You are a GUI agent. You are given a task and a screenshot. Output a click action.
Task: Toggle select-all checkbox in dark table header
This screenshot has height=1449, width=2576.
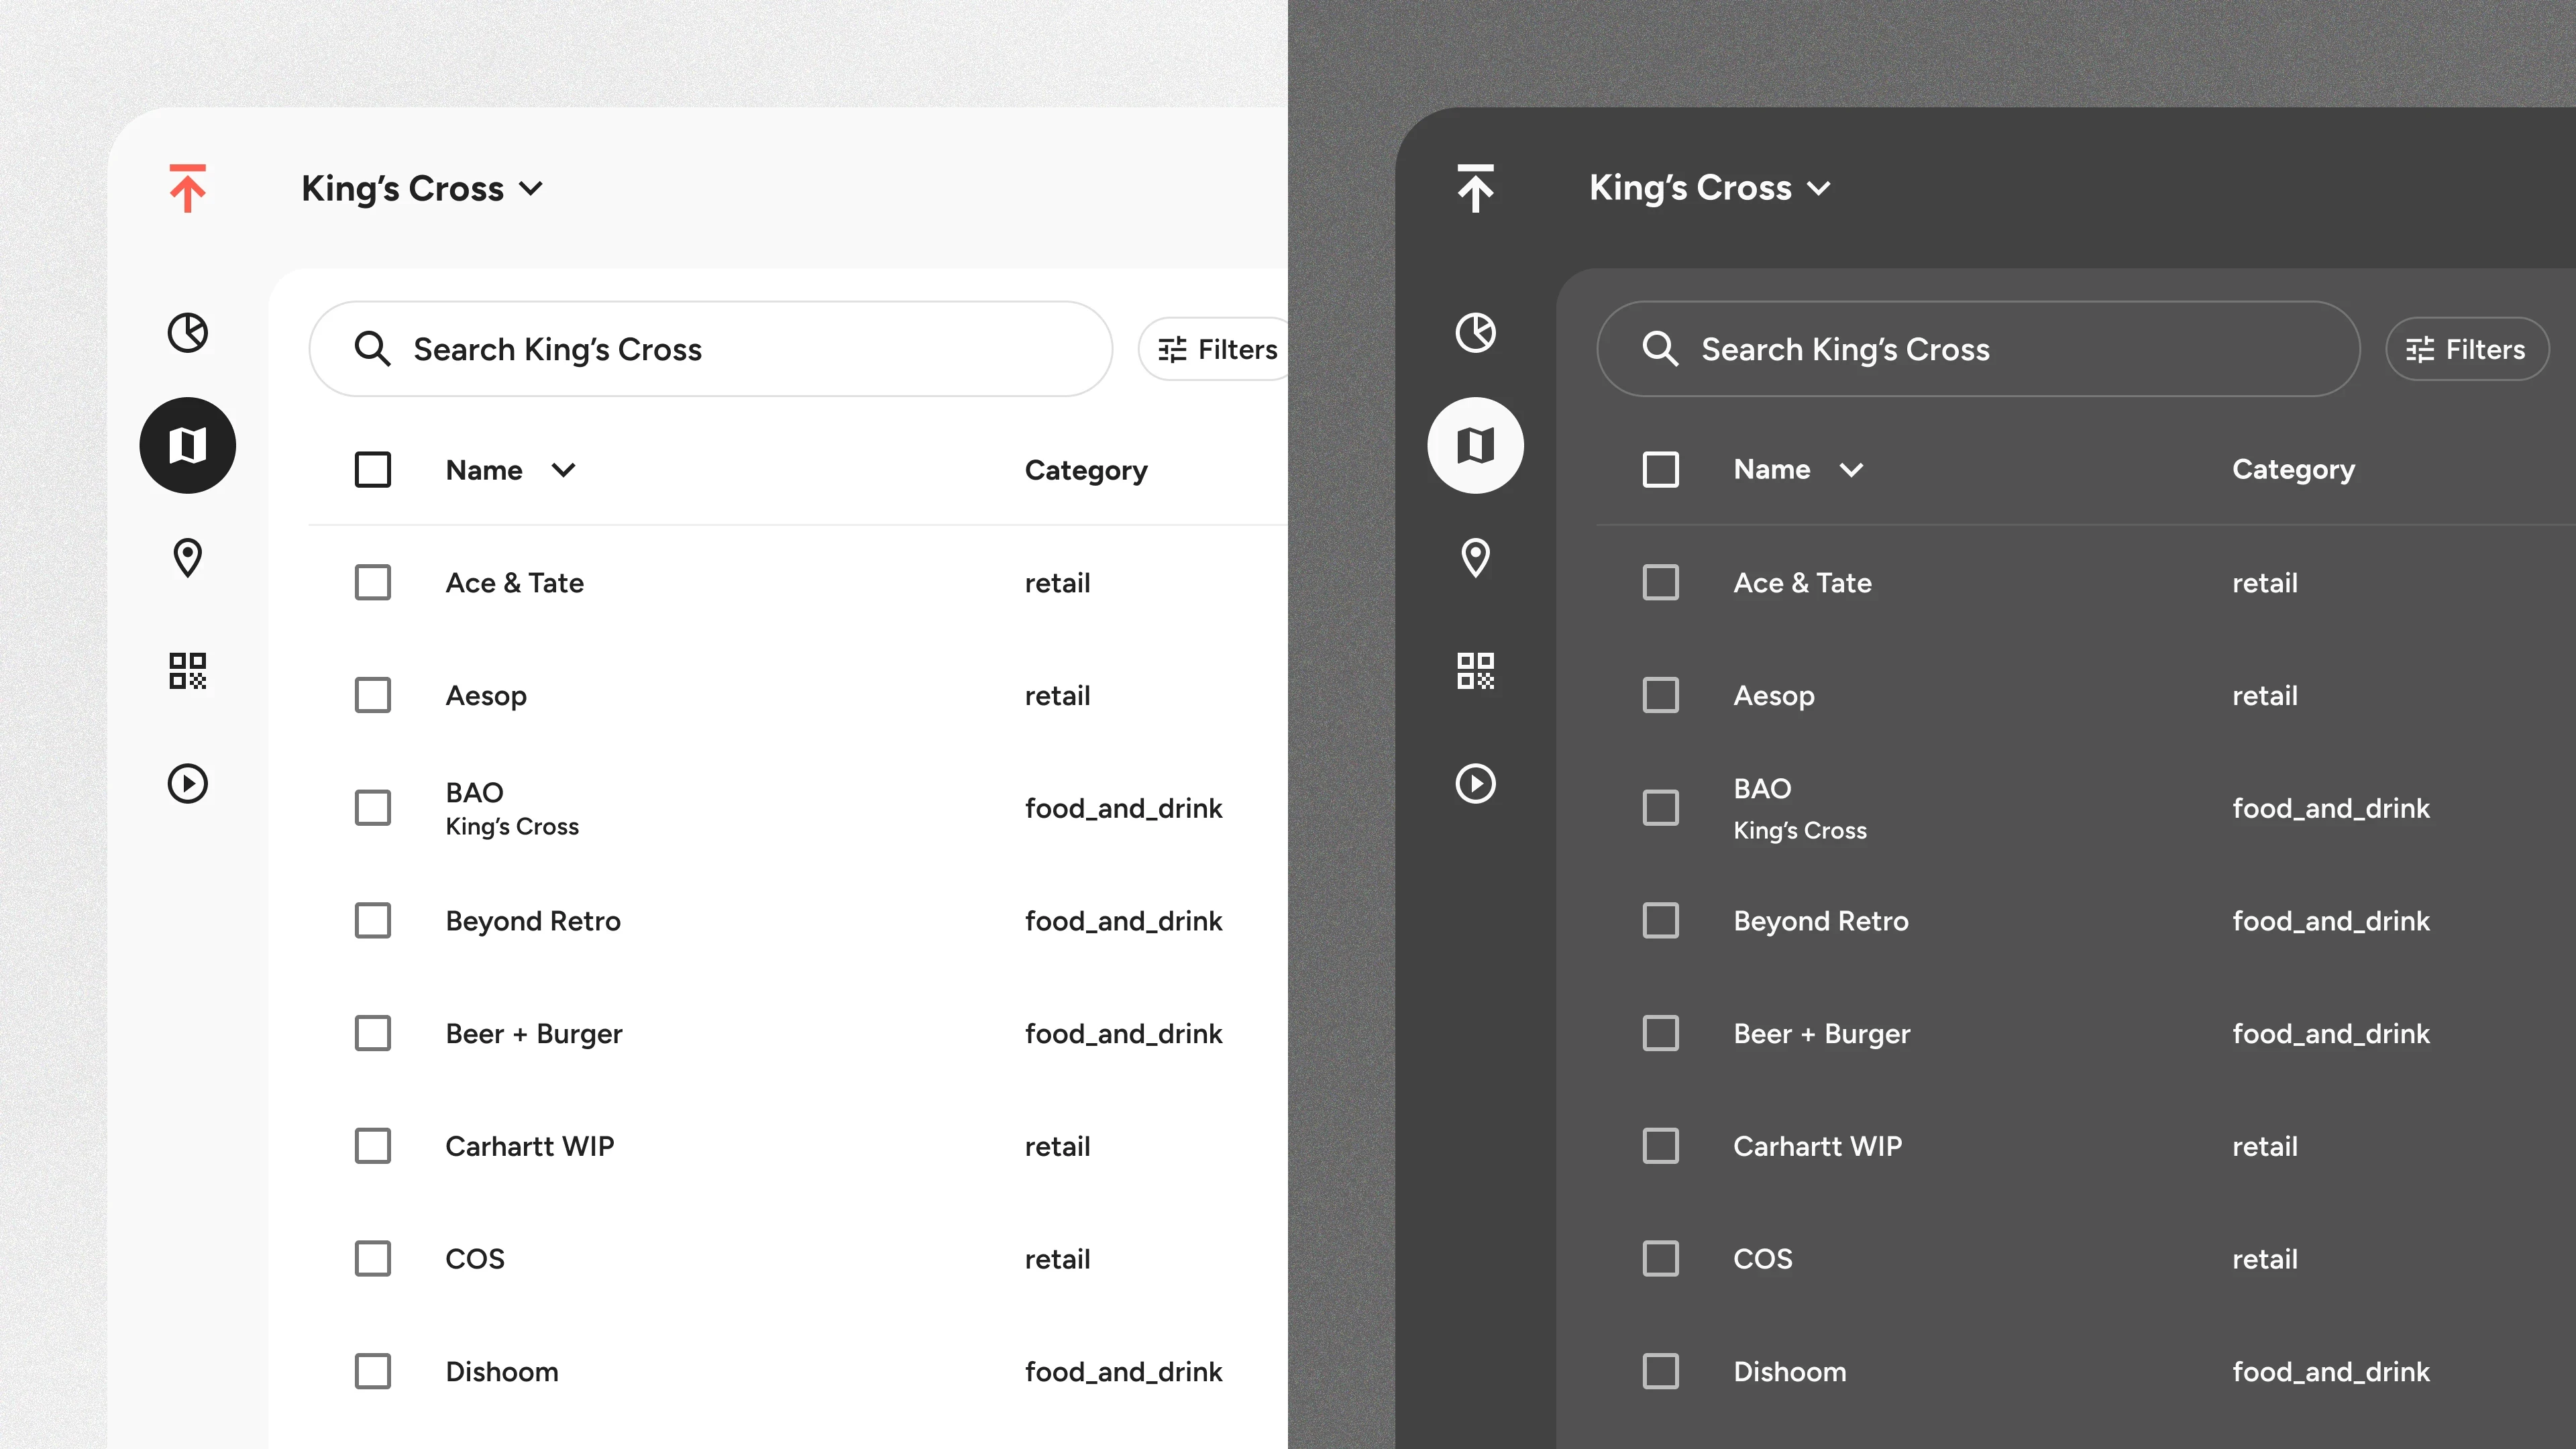tap(1661, 470)
